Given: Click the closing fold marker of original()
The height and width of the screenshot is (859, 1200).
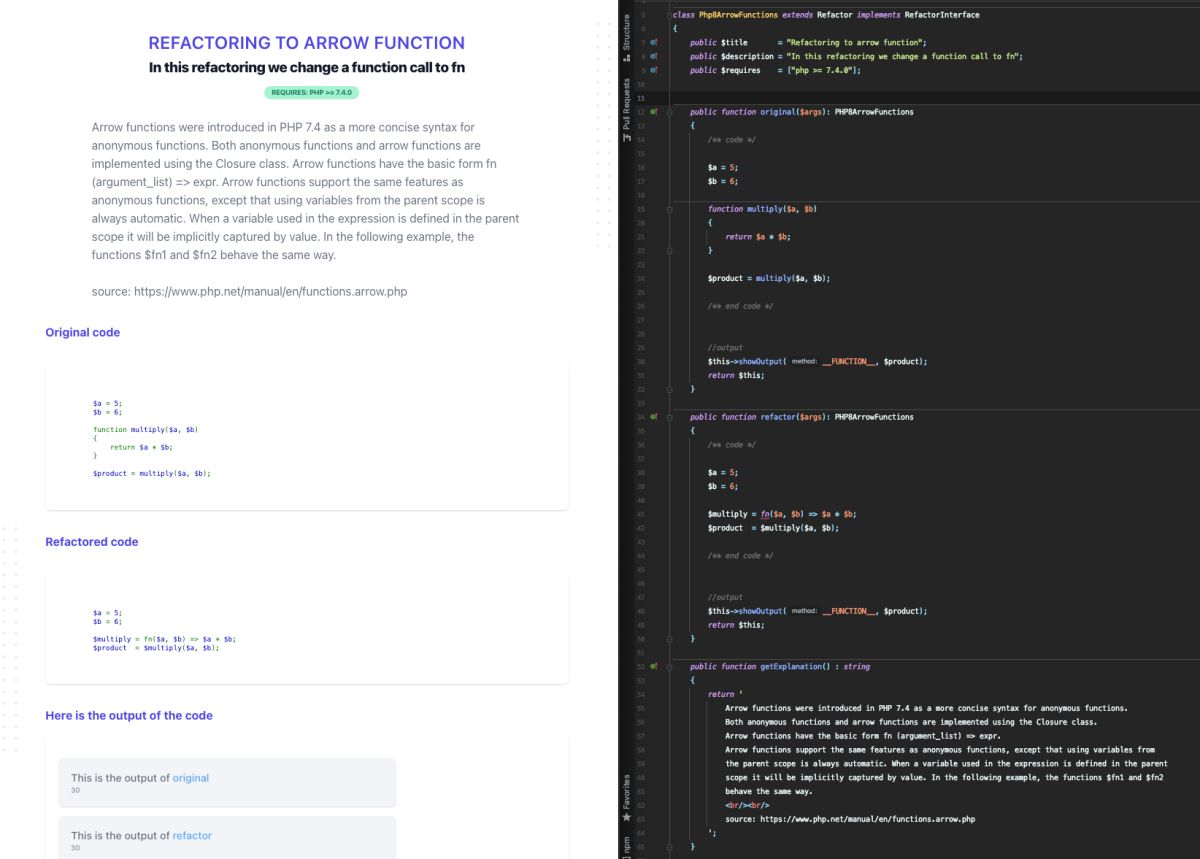Looking at the screenshot, I should 670,389.
